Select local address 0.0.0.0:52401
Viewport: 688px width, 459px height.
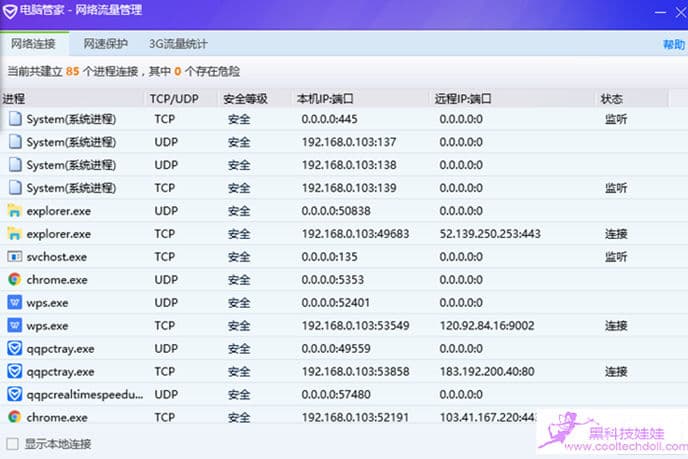336,302
